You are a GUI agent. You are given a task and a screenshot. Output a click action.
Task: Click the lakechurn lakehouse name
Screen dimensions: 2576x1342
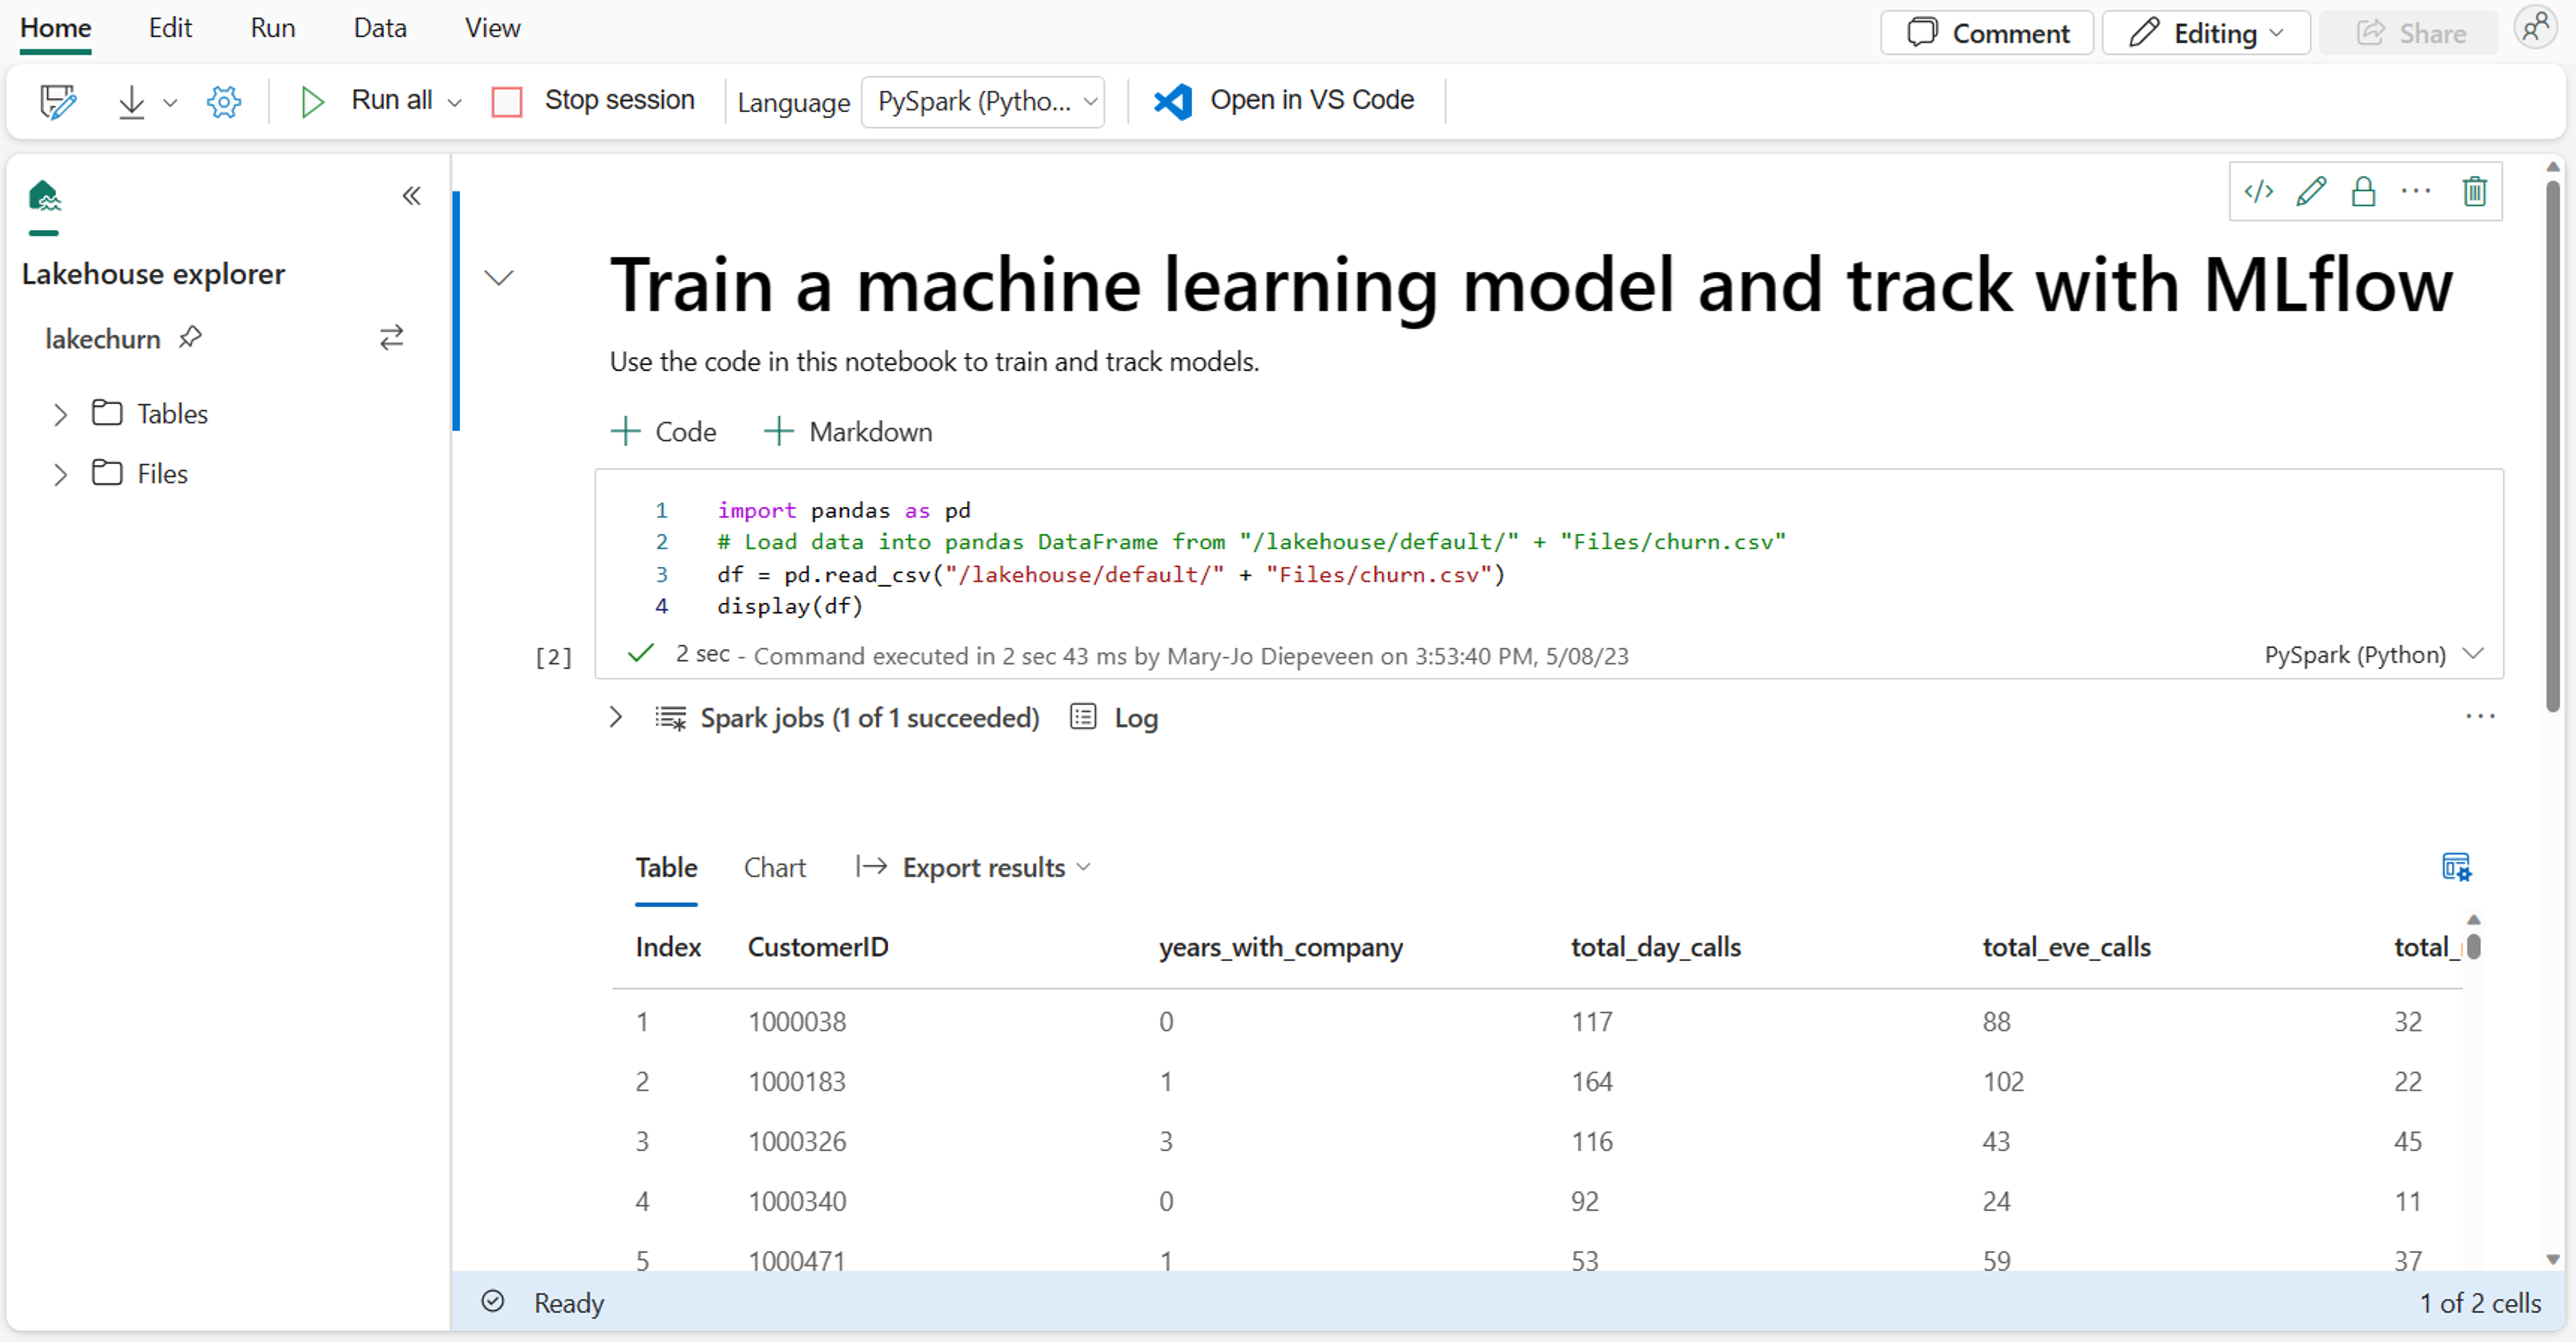tap(103, 338)
